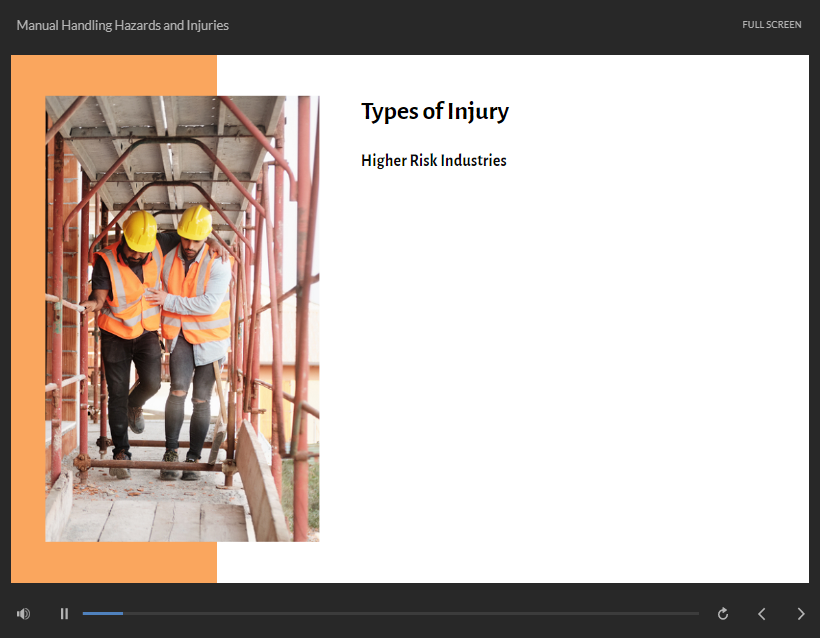This screenshot has width=820, height=638.
Task: Pause the slide playback
Action: [x=64, y=614]
